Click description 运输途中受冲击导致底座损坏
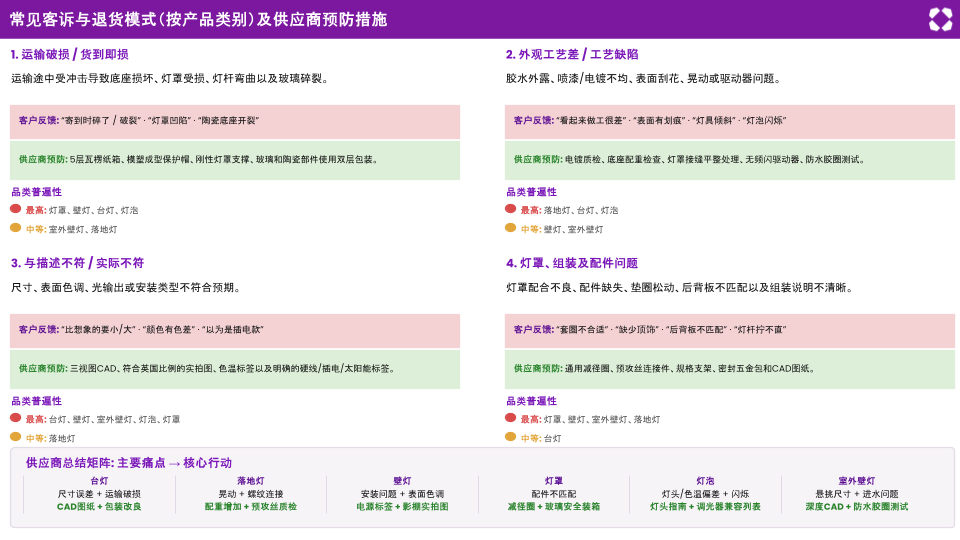This screenshot has width=960, height=540. [170, 78]
